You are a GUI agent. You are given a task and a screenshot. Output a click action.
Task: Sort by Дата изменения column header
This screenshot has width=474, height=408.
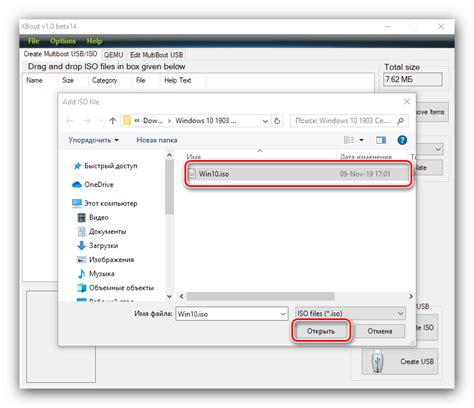click(x=366, y=156)
